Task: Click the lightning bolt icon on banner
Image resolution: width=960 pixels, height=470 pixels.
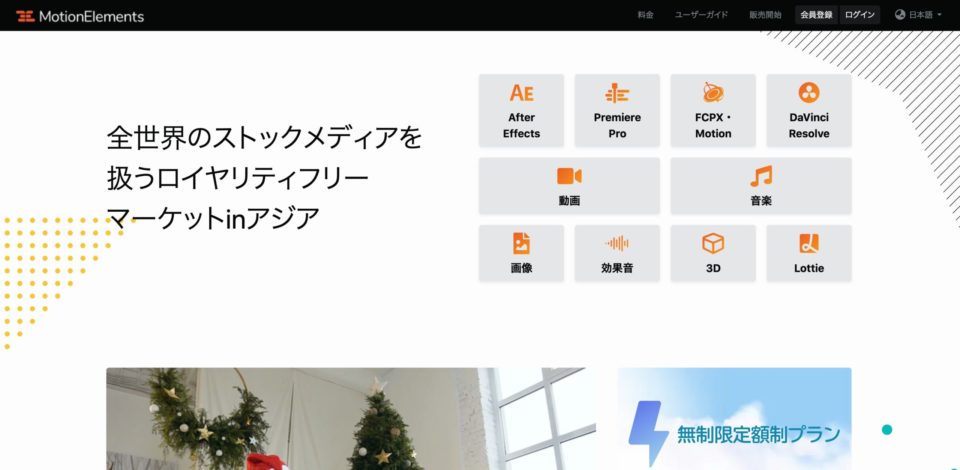Action: click(x=648, y=433)
